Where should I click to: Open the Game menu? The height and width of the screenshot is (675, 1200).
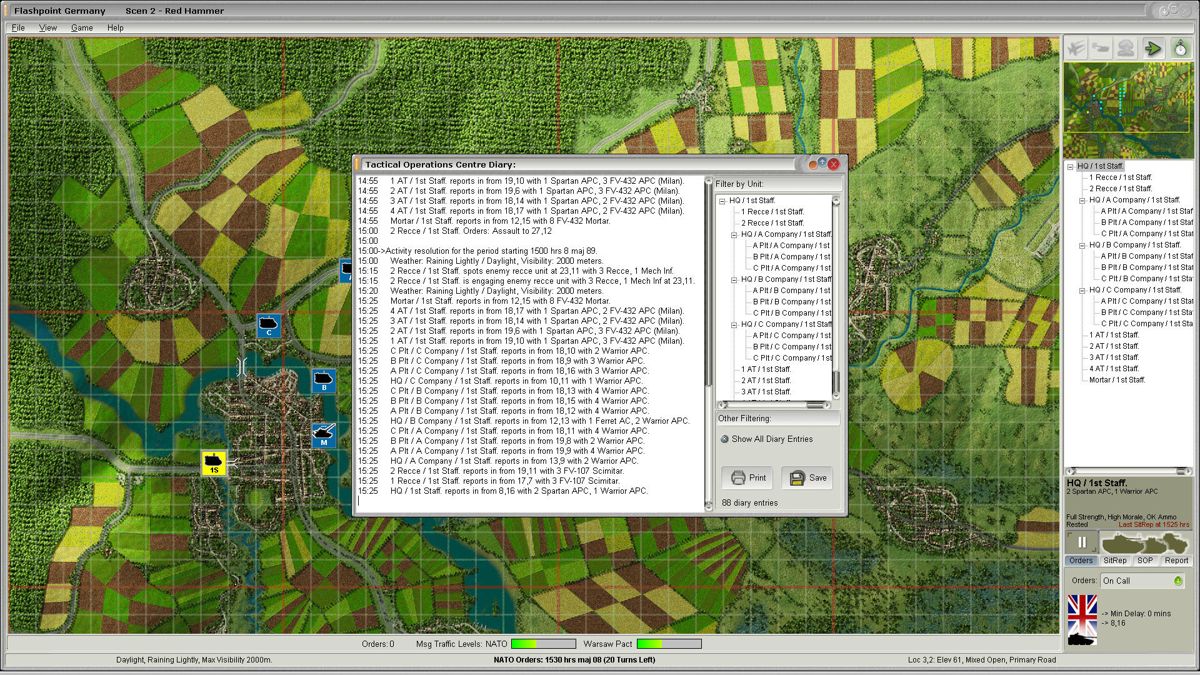(84, 29)
